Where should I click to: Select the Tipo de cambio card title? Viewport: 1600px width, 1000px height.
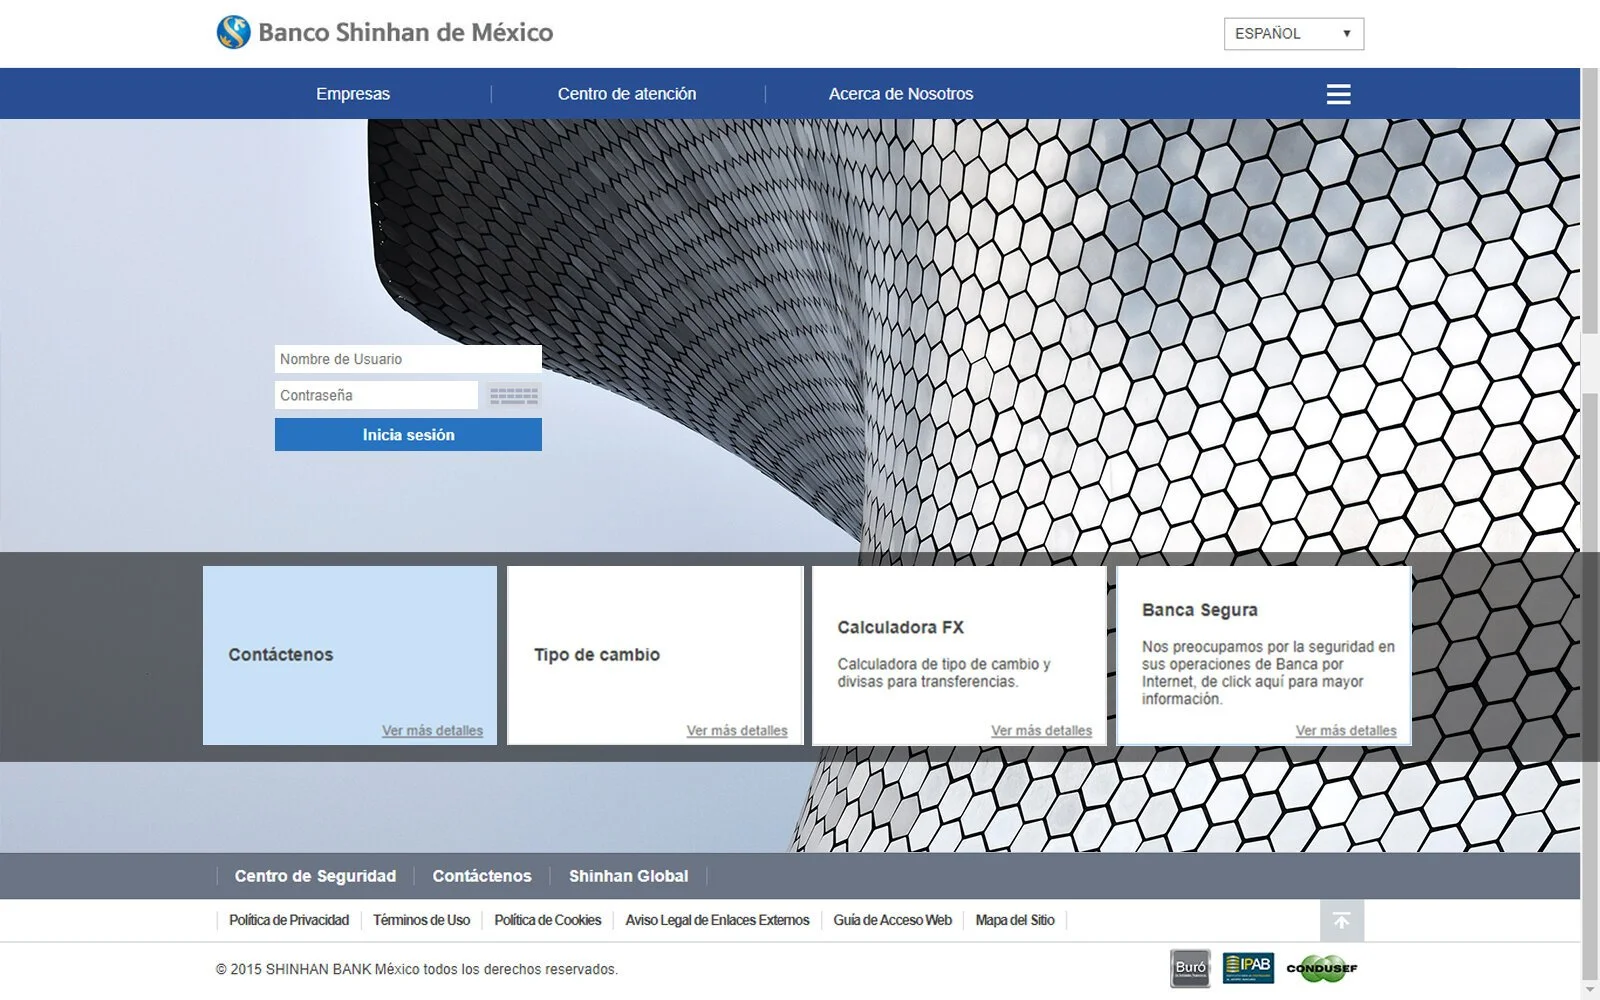click(597, 655)
